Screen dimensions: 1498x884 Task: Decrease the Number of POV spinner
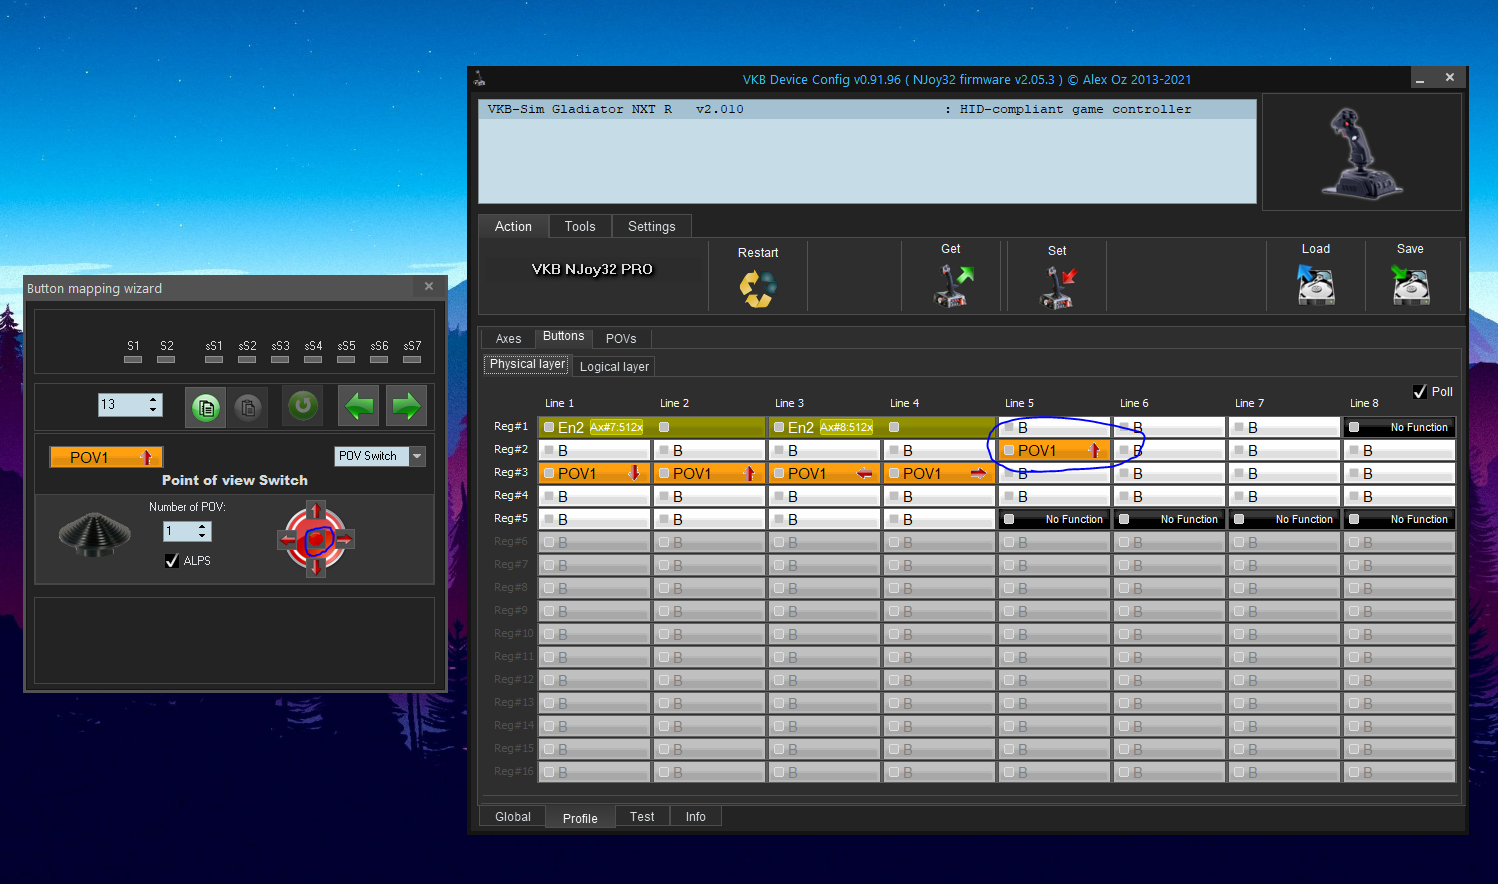click(x=203, y=537)
